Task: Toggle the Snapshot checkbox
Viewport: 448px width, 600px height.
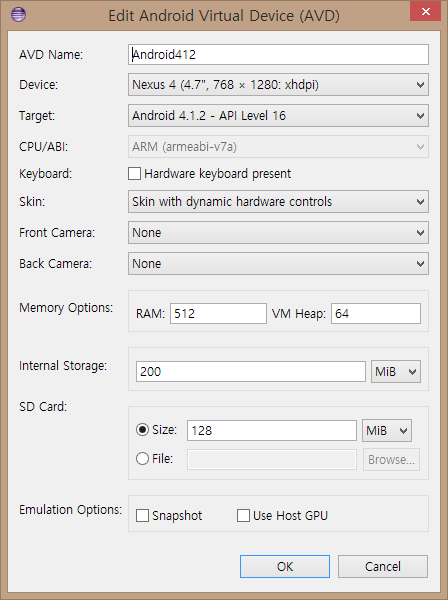Action: click(x=142, y=515)
